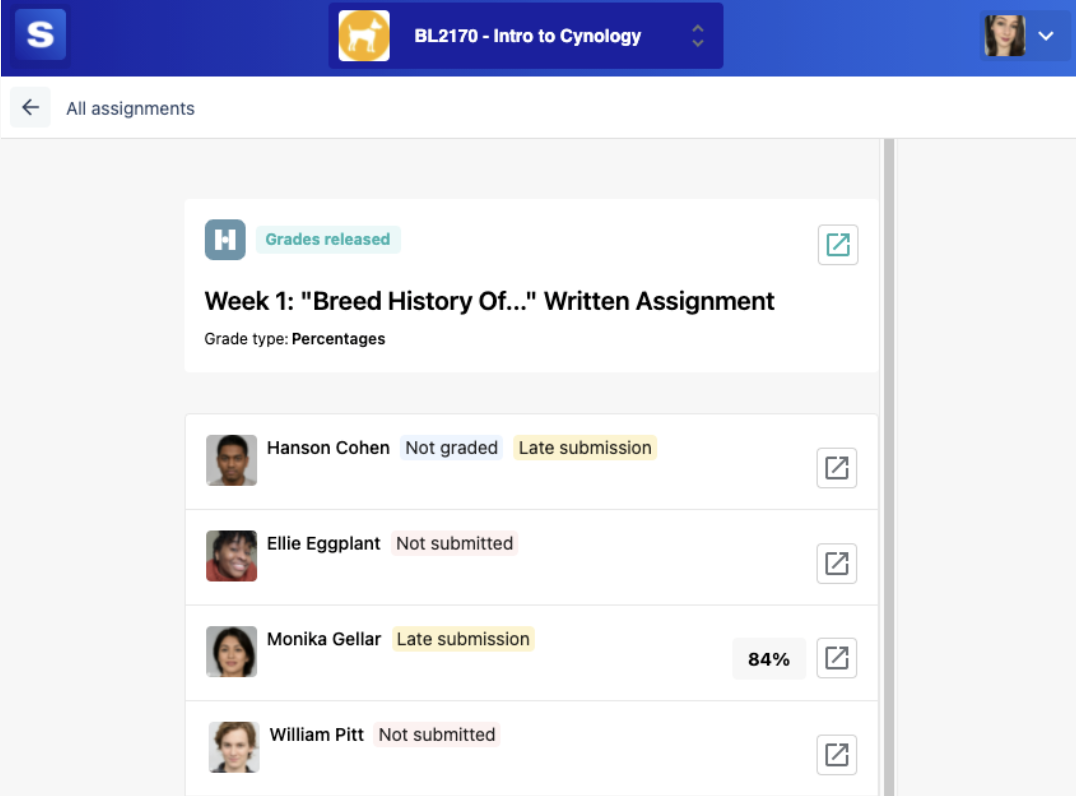Open the course switcher dropdown arrows
The height and width of the screenshot is (796, 1076).
pos(698,36)
